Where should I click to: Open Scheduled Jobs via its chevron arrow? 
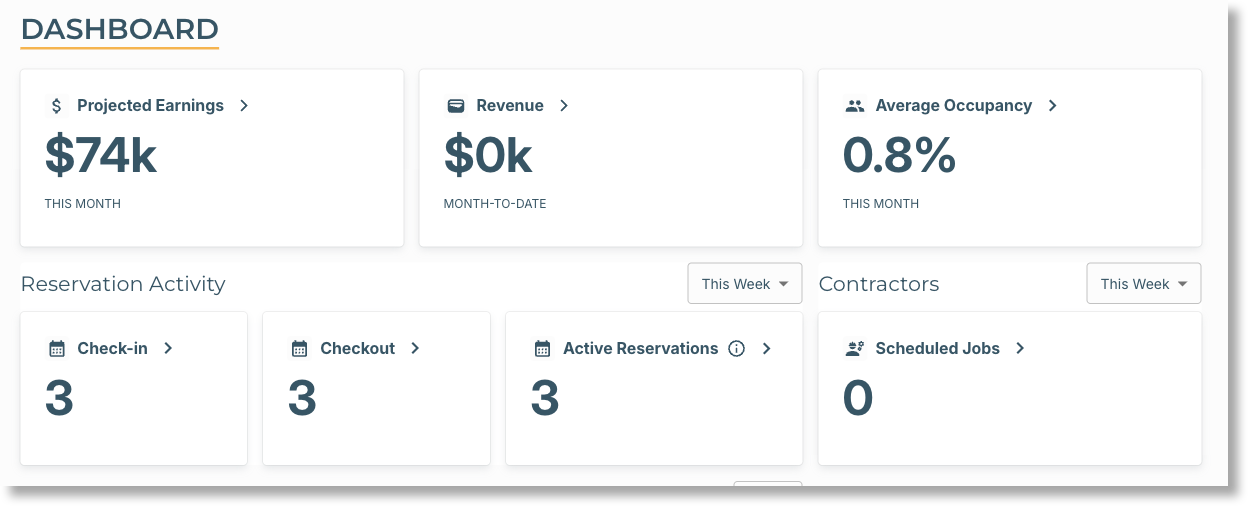[1020, 349]
